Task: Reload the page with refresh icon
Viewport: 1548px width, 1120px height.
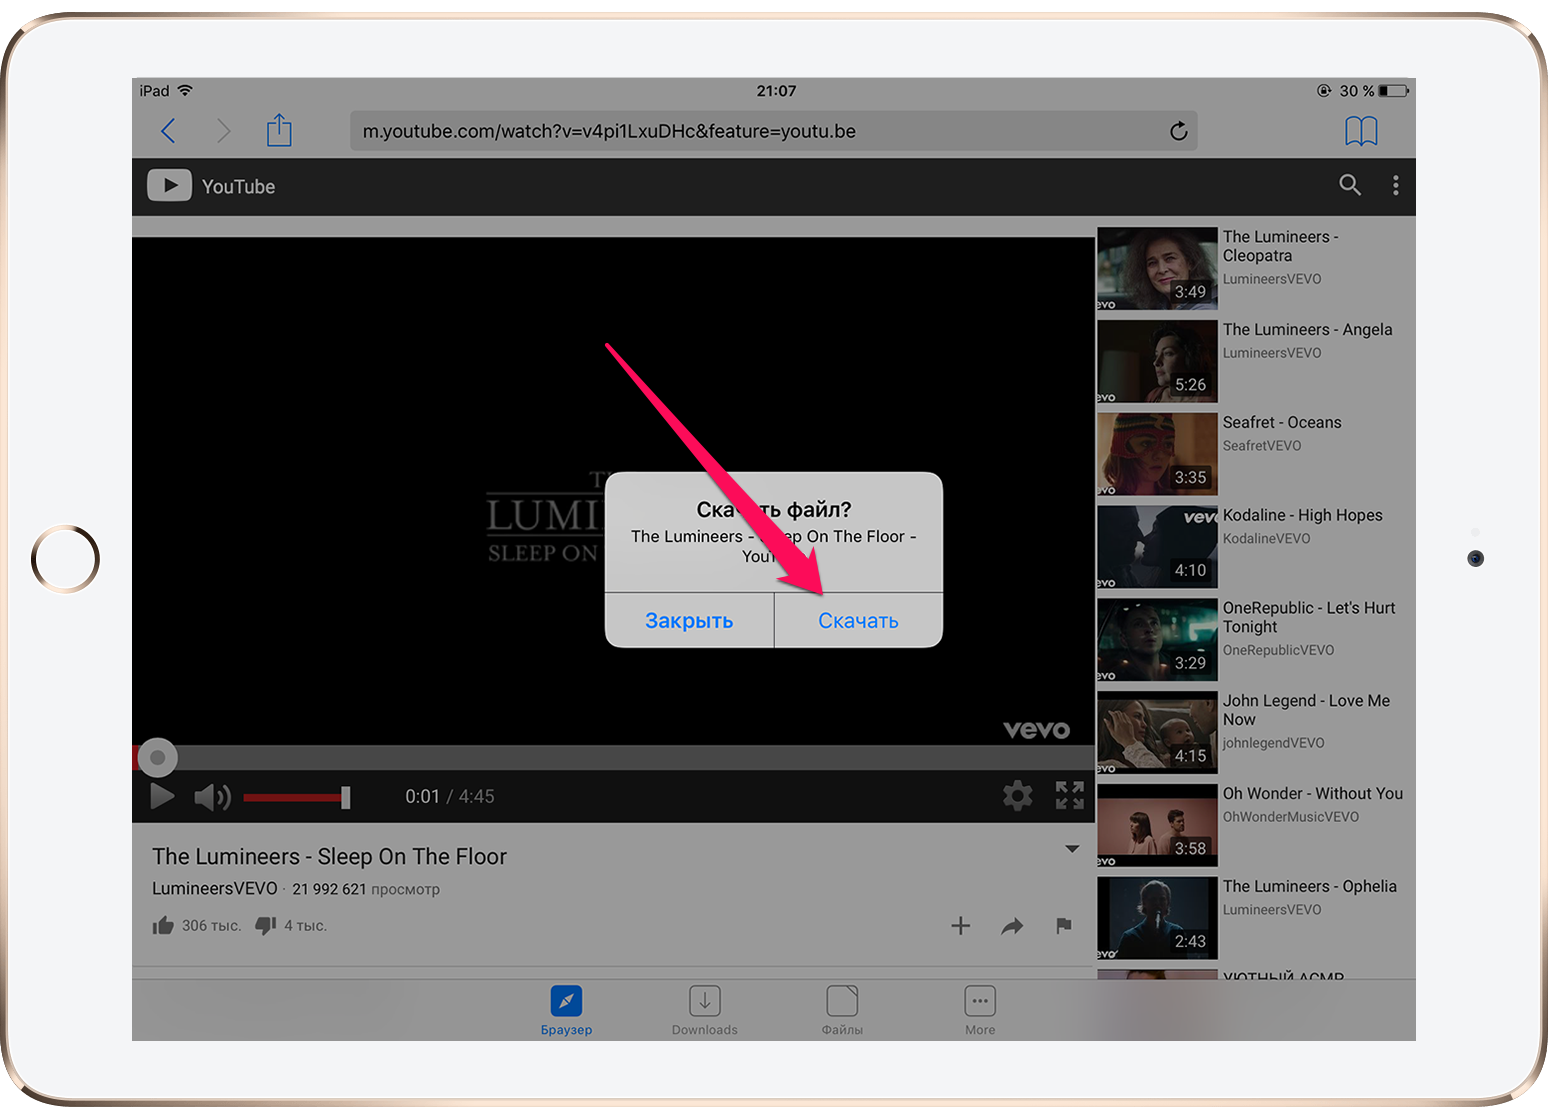Action: tap(1178, 131)
